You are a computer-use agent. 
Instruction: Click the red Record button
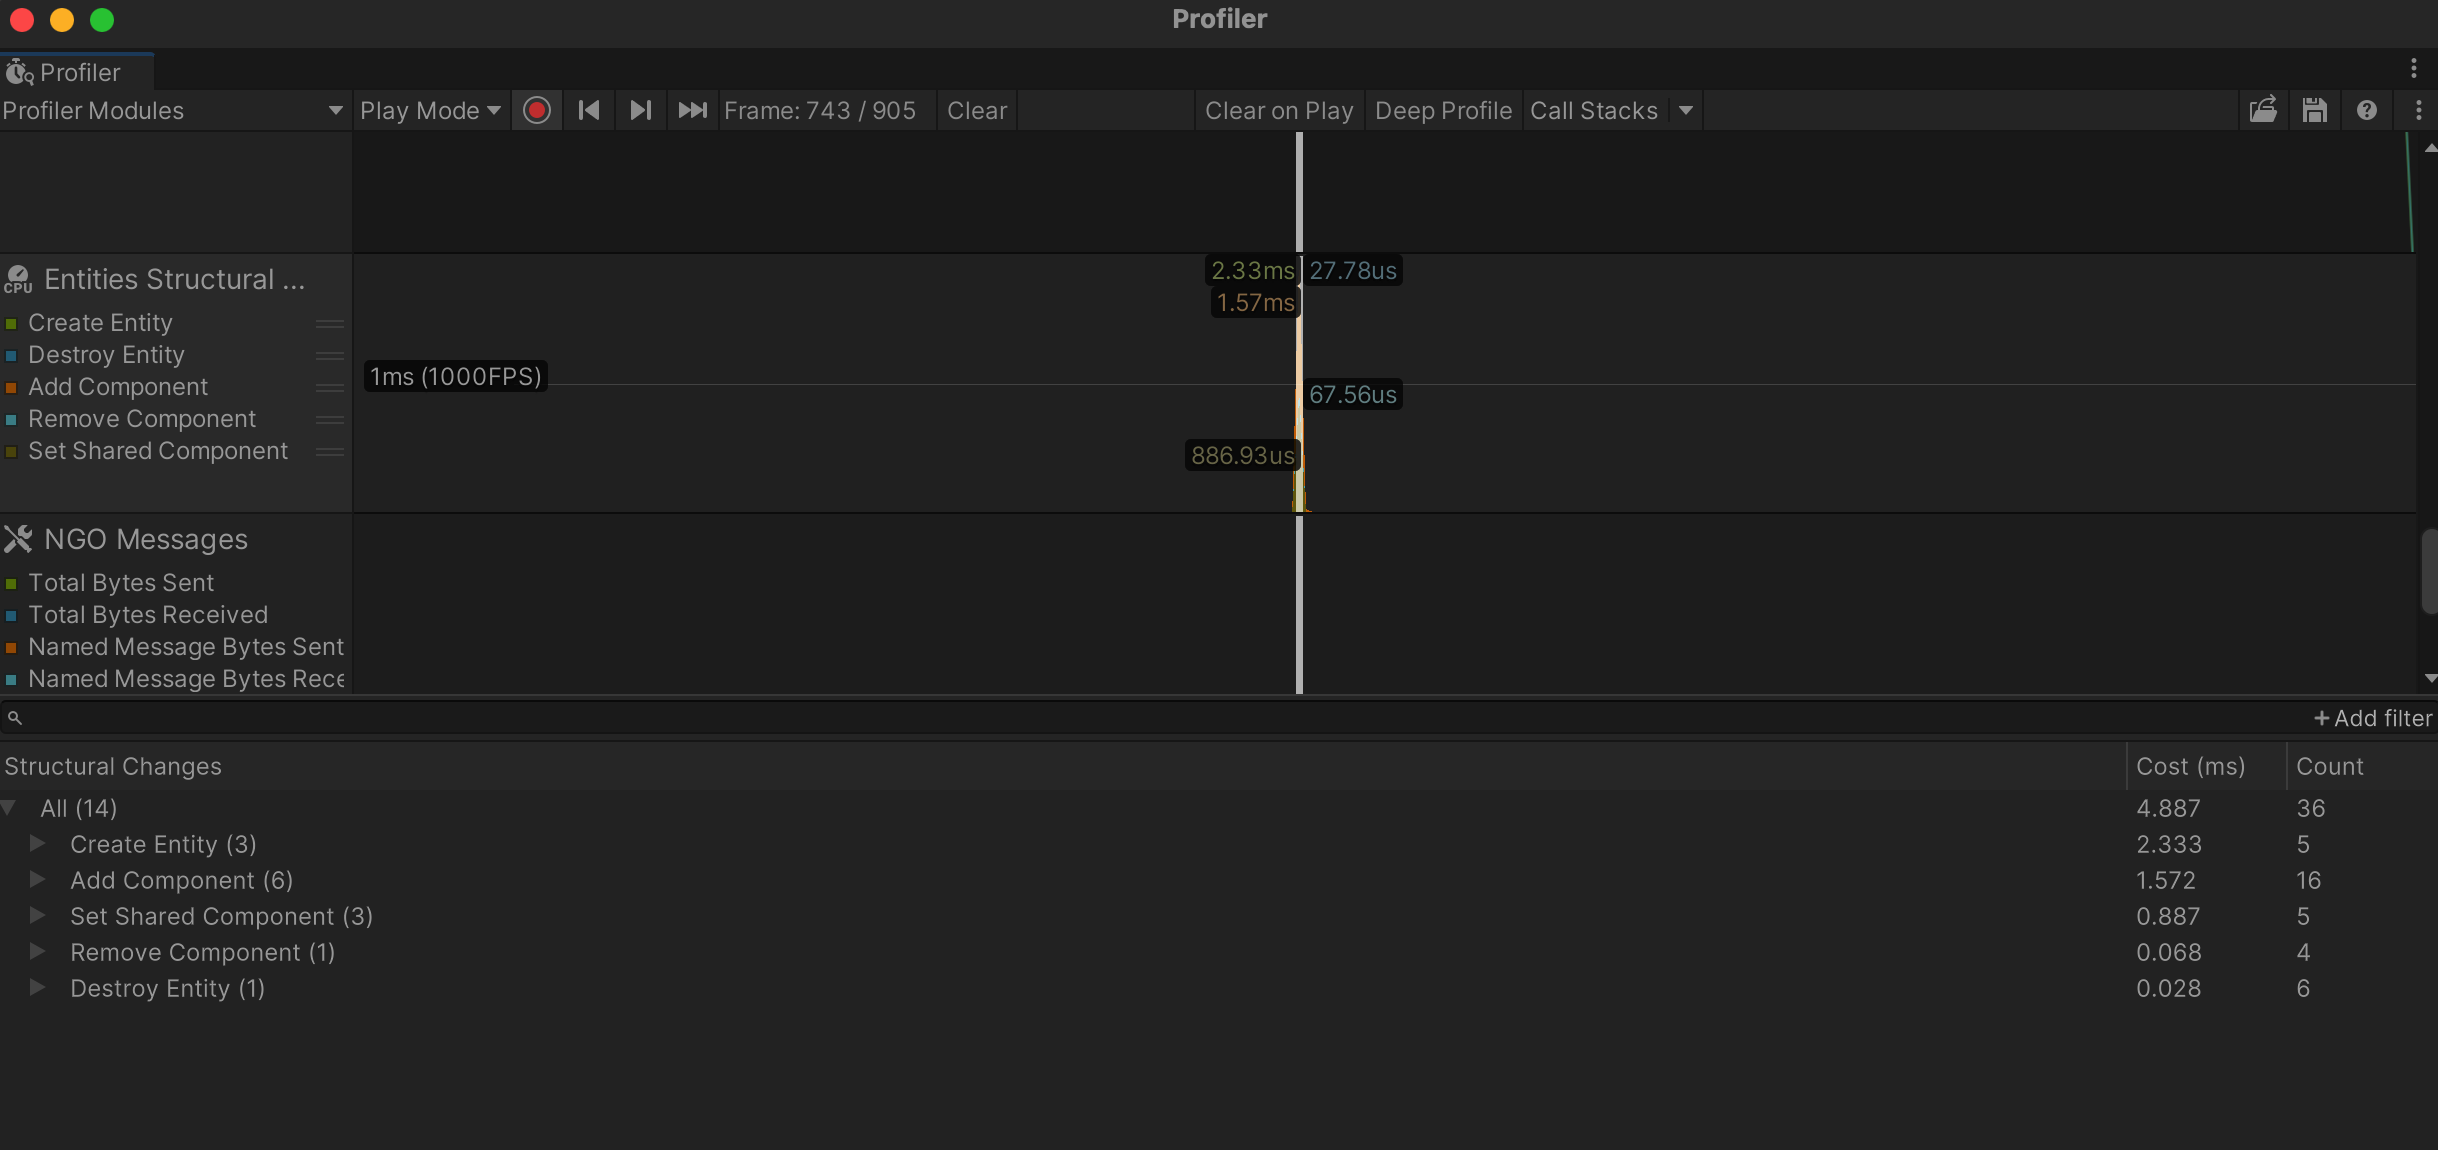537,110
